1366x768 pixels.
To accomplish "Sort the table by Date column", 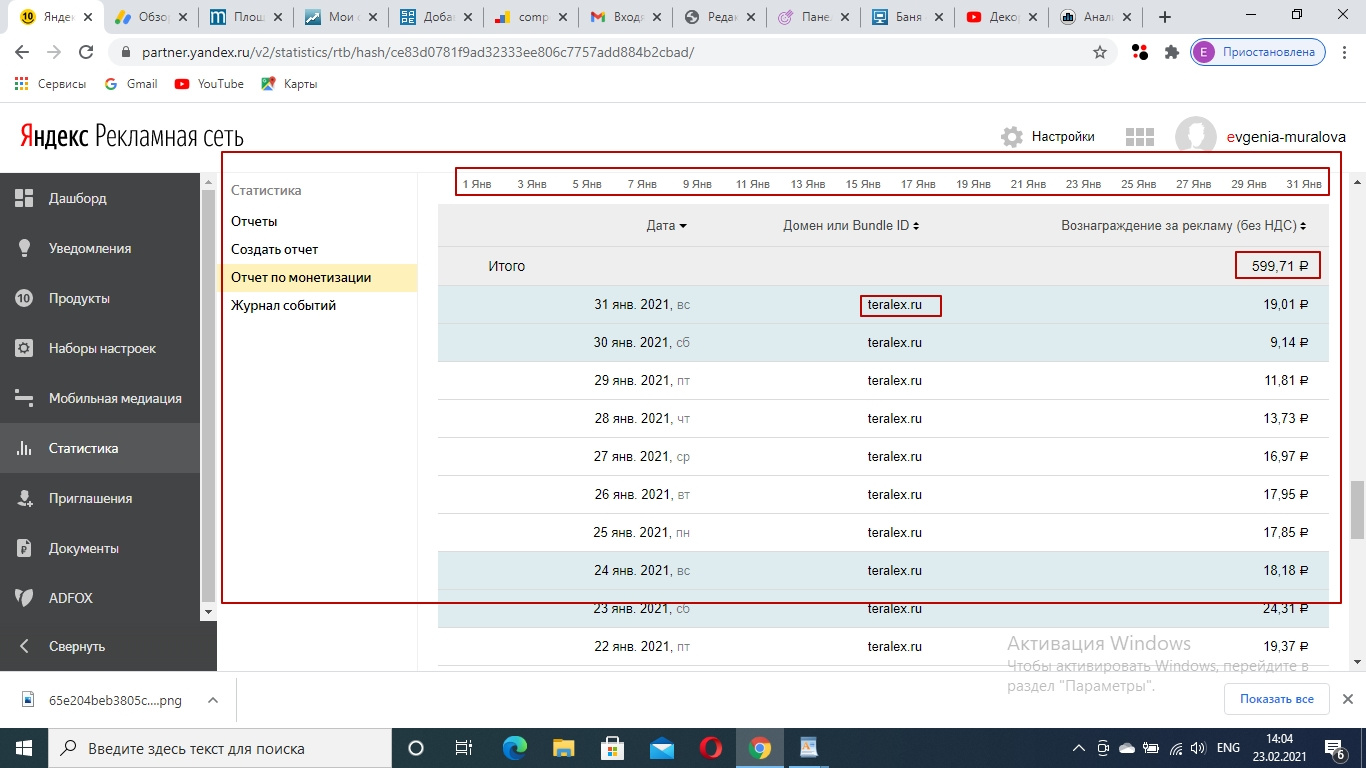I will coord(666,226).
